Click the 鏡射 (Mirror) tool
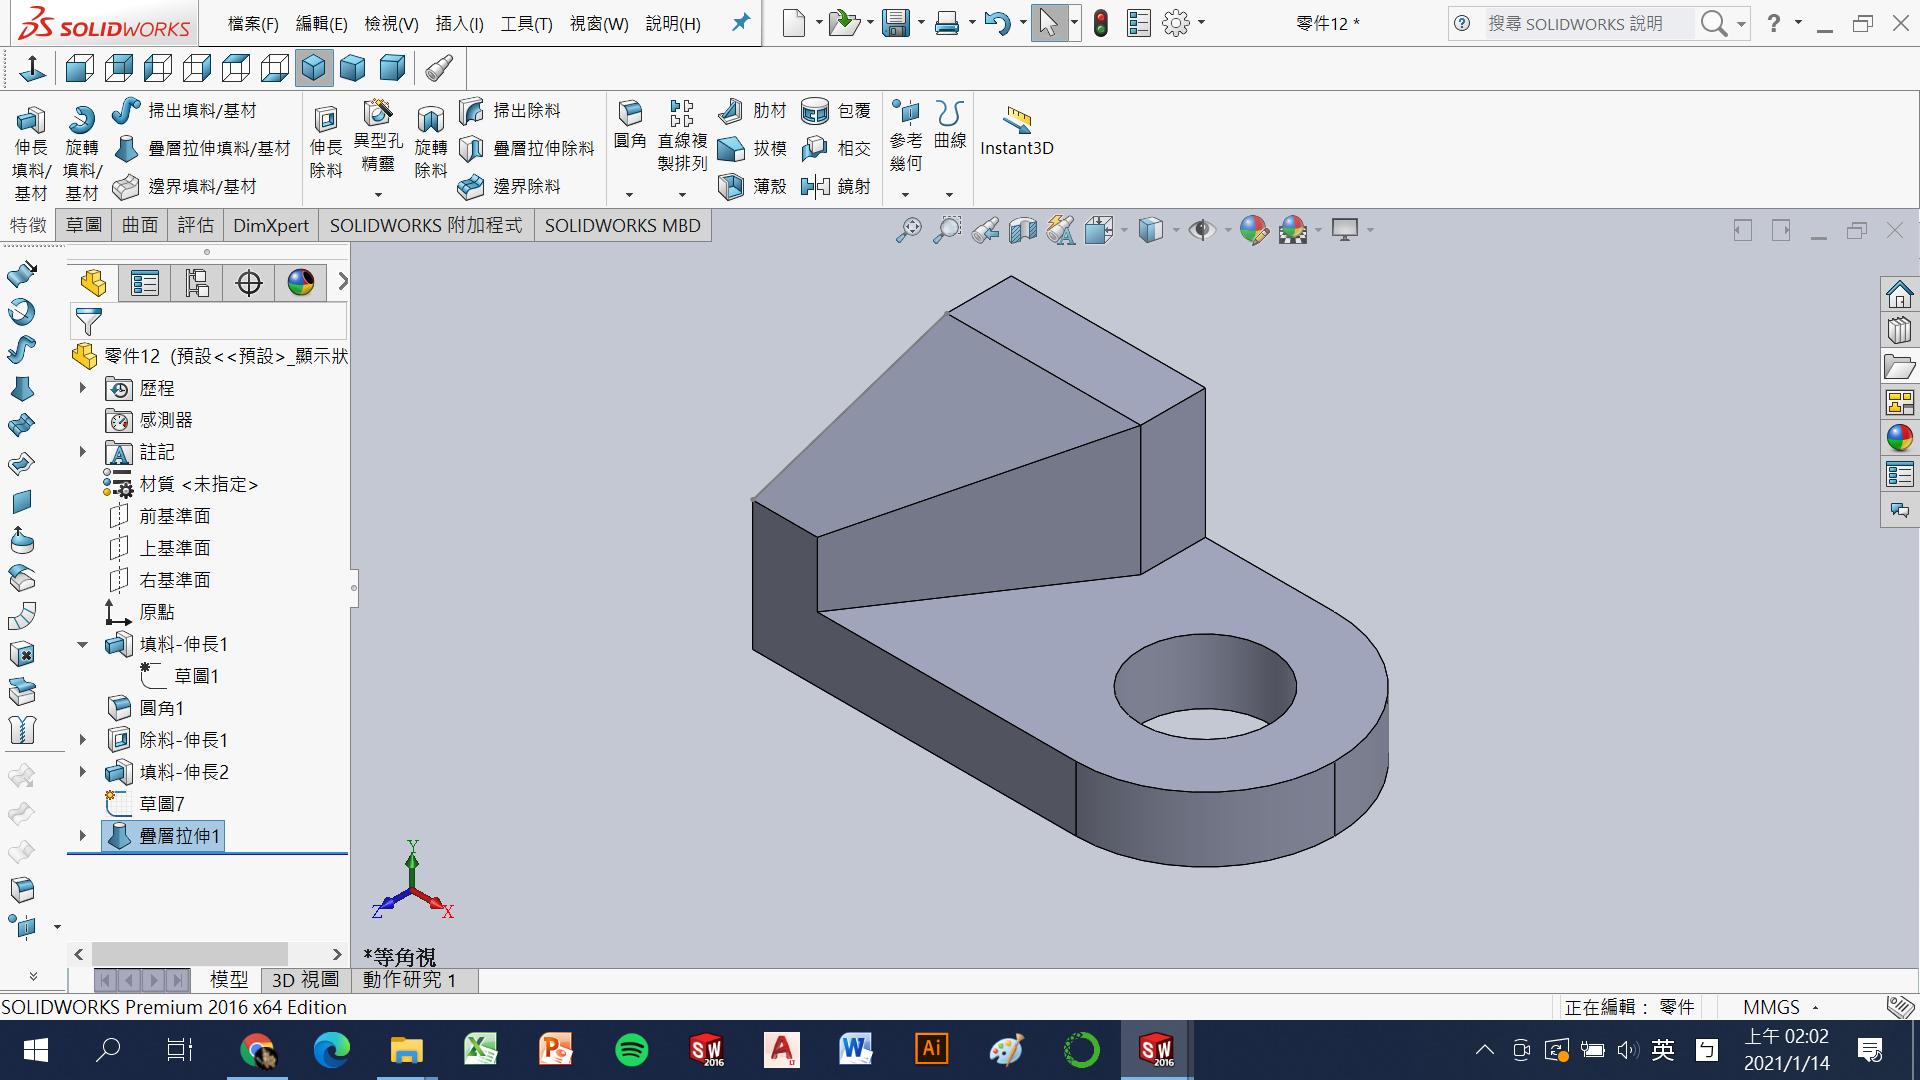1920x1080 pixels. click(815, 186)
